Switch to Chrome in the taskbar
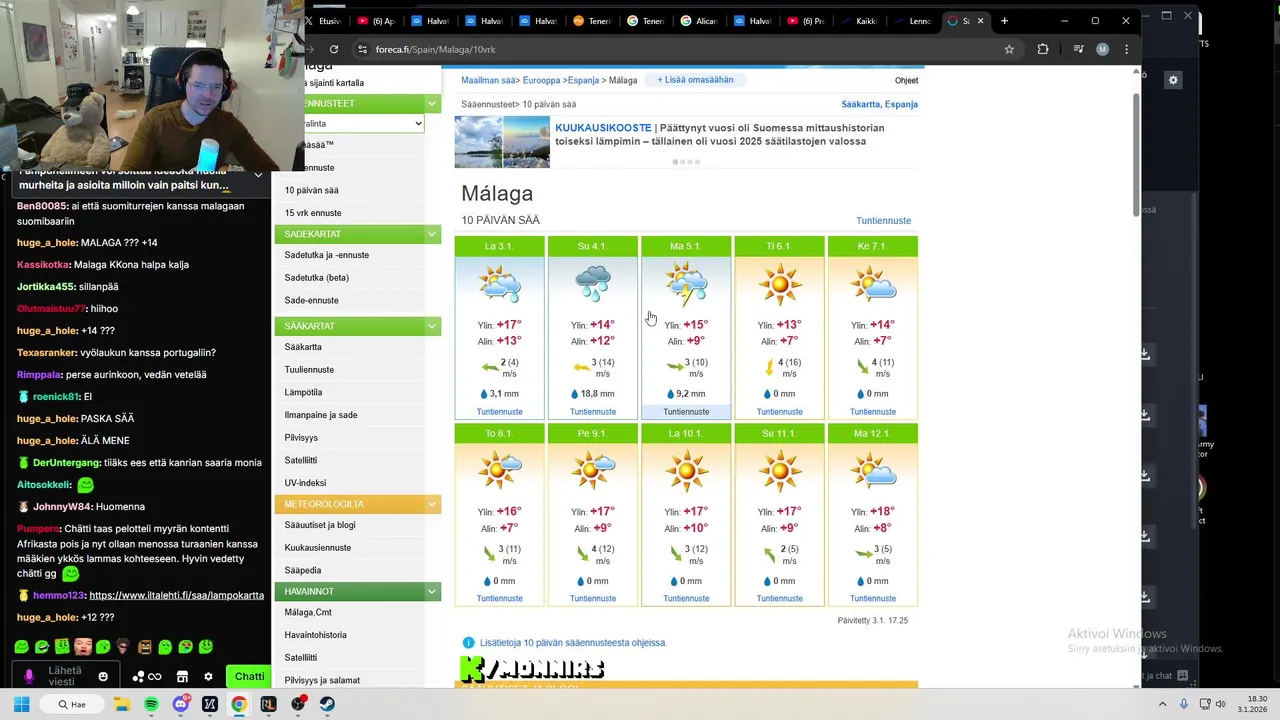 pyautogui.click(x=239, y=704)
